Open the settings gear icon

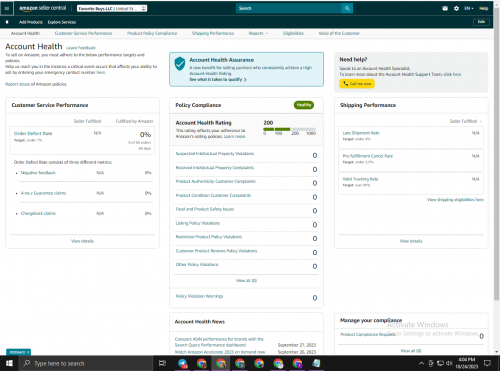(x=456, y=8)
